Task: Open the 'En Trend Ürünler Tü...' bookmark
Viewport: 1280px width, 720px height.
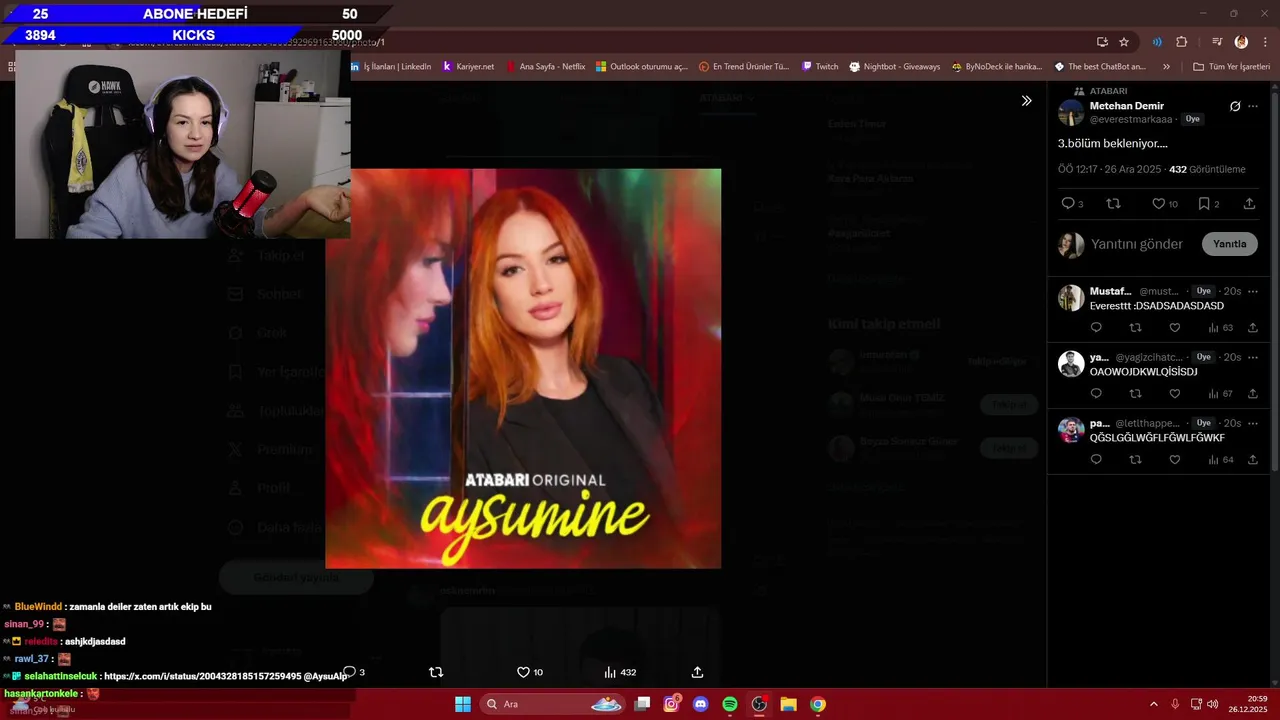Action: pos(744,67)
